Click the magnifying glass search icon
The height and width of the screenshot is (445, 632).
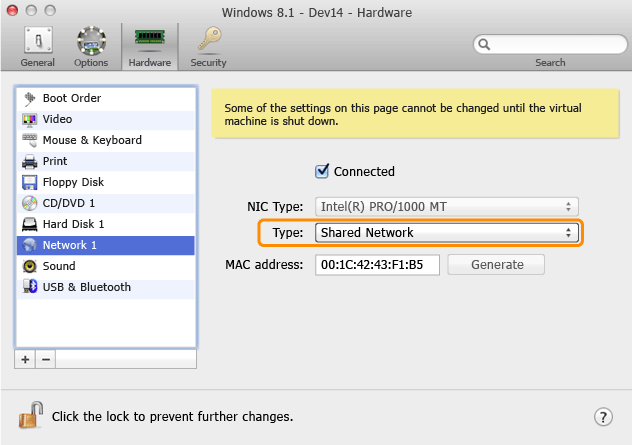(484, 44)
